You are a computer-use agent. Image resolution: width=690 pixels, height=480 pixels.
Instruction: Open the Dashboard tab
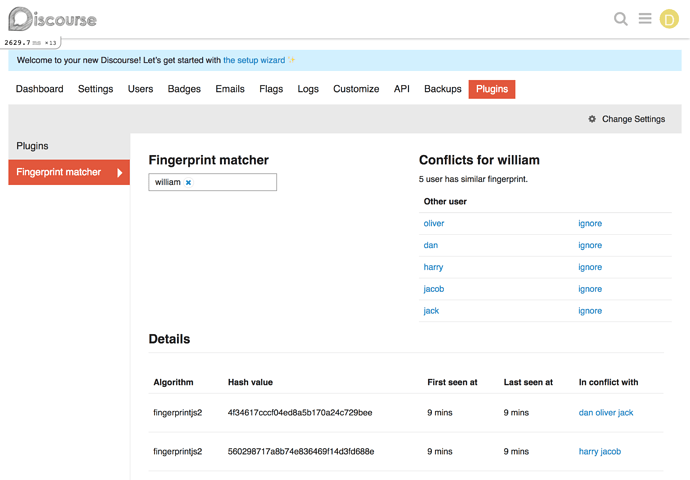(40, 89)
